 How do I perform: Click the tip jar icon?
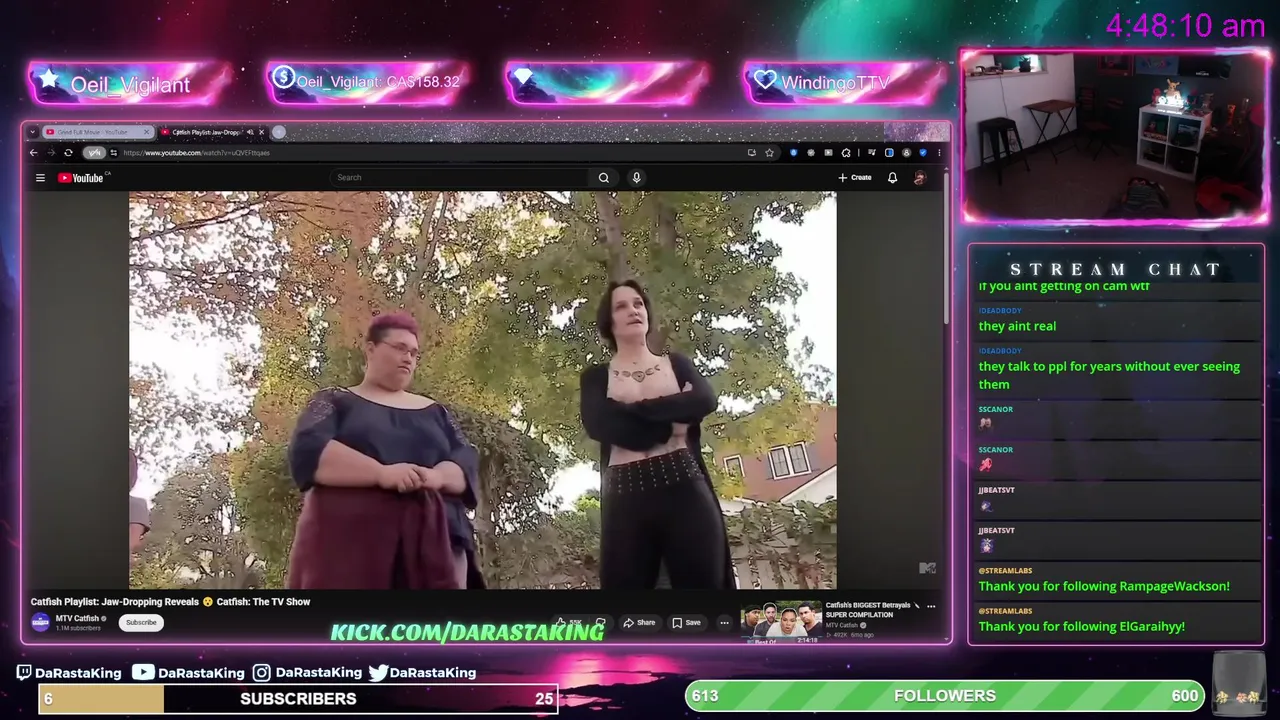click(1238, 684)
